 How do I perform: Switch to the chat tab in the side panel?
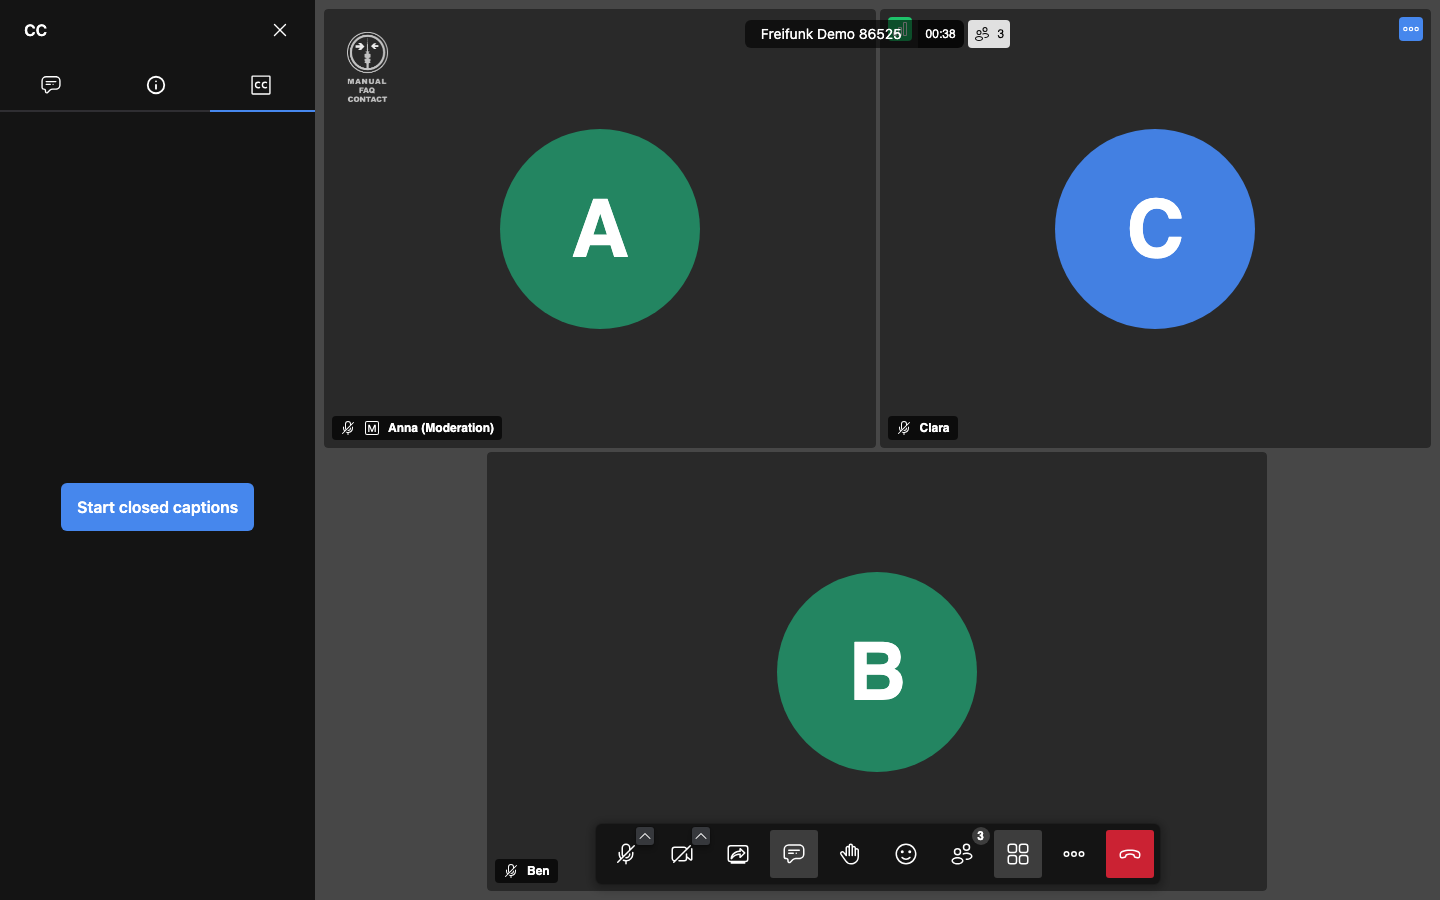[51, 85]
